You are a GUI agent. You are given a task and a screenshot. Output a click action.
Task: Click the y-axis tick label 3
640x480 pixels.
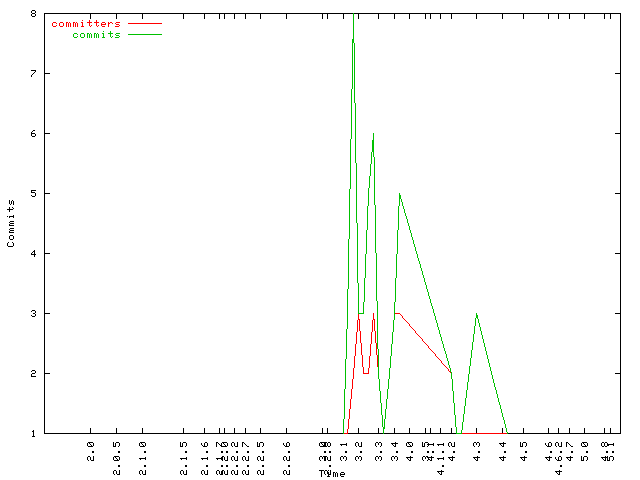click(34, 313)
